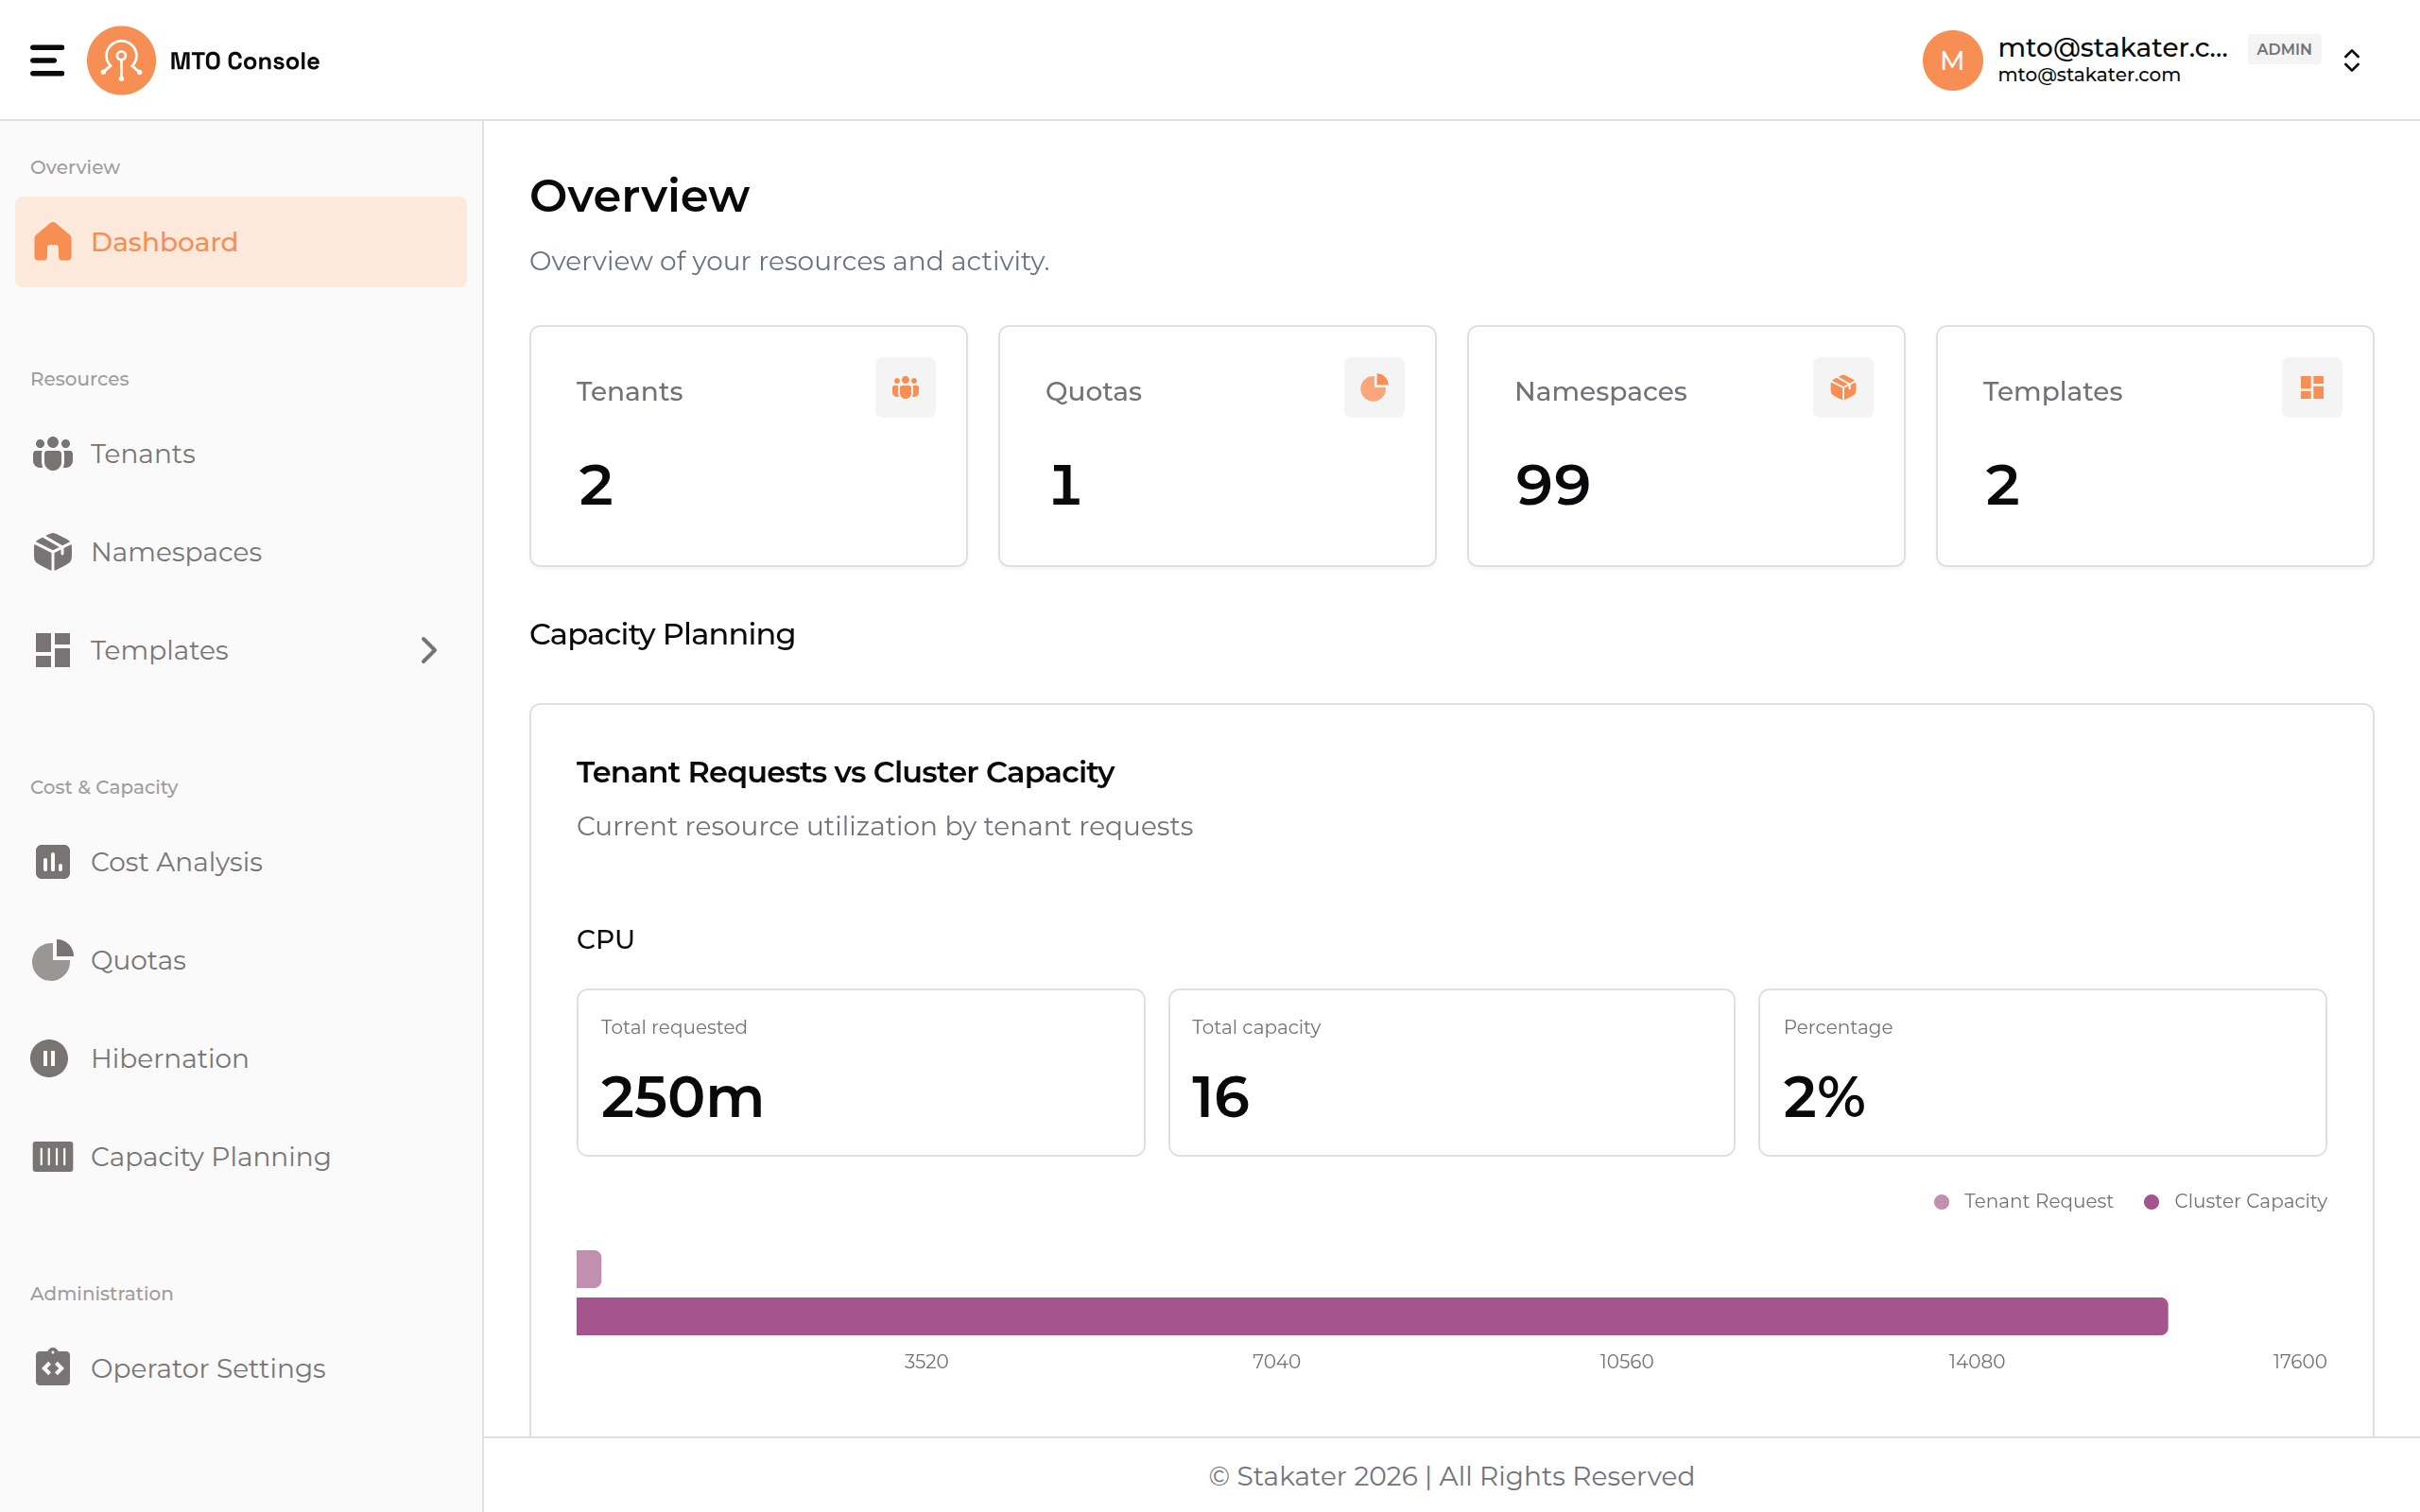The height and width of the screenshot is (1512, 2420).
Task: Click the MTO Console logo icon
Action: (x=121, y=60)
